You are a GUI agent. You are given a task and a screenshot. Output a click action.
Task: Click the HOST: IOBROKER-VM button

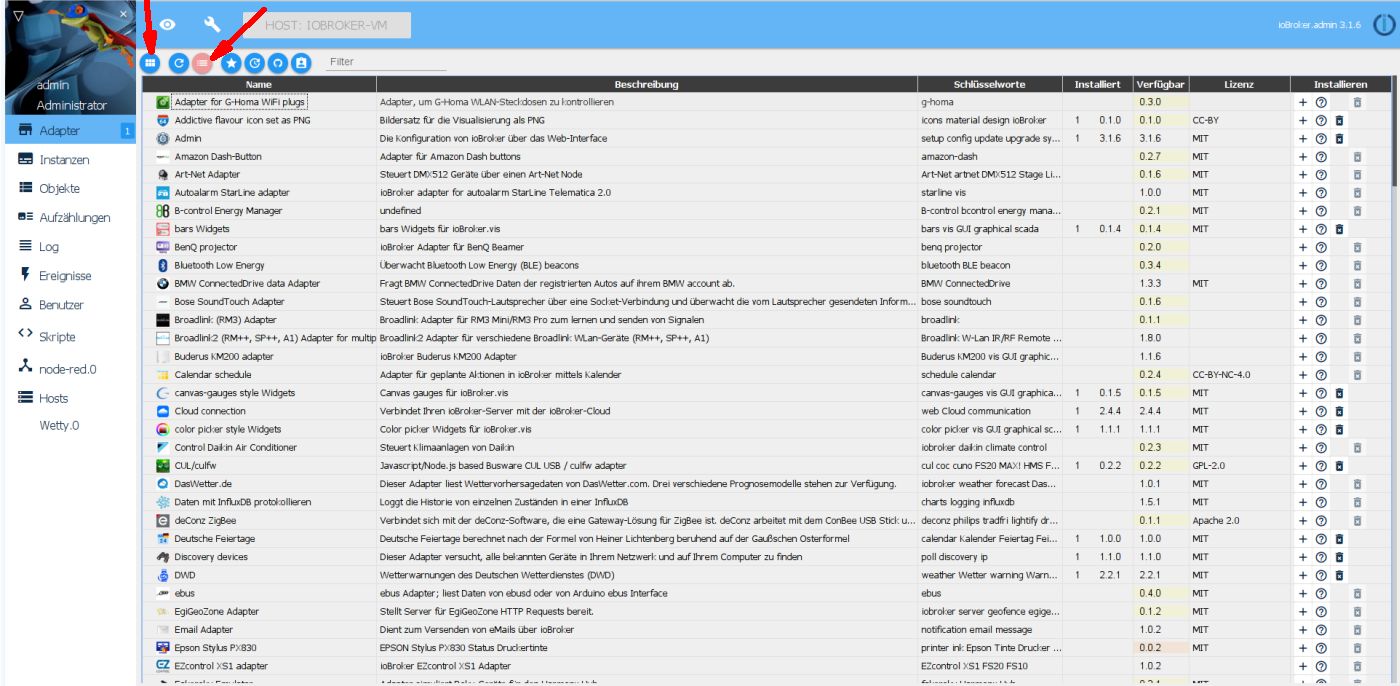coord(327,25)
